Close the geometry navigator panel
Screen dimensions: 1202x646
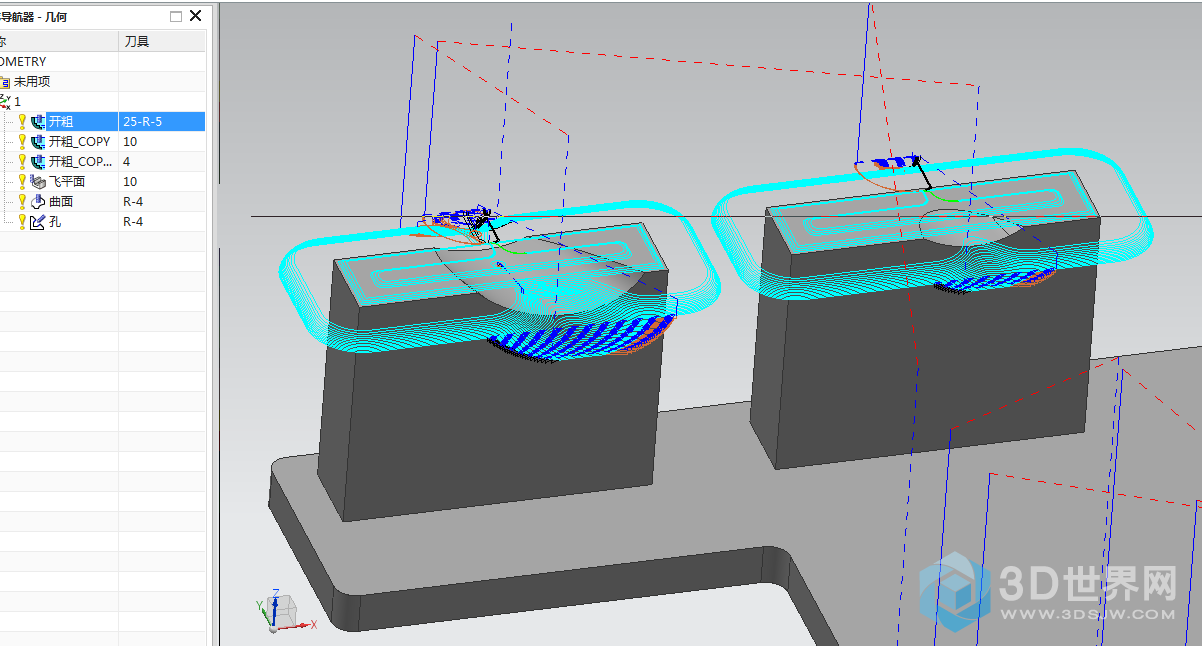195,16
